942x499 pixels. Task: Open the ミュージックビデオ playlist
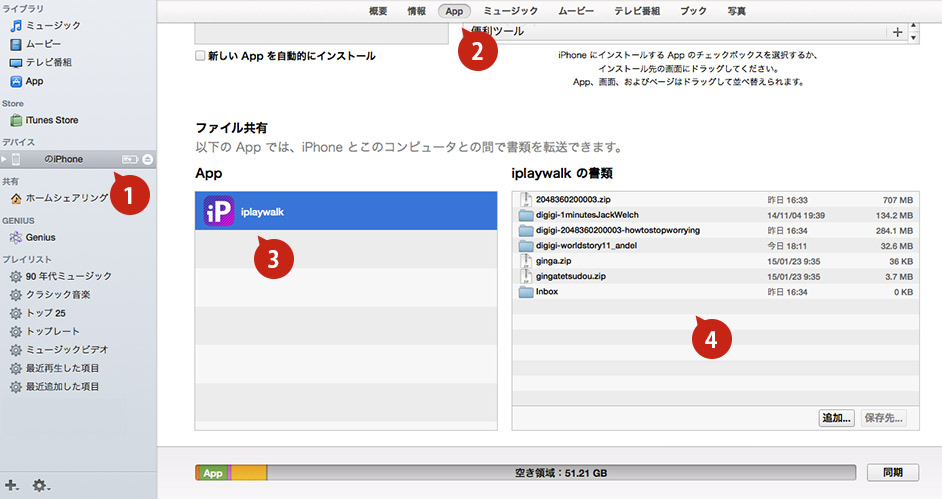(59, 349)
